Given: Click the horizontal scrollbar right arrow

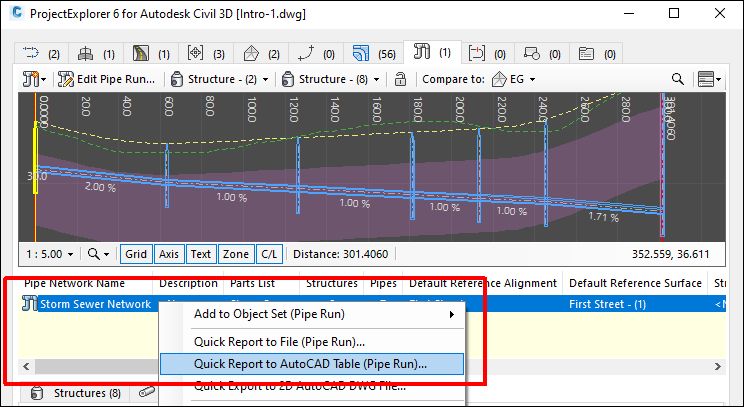Looking at the screenshot, I should (718, 366).
